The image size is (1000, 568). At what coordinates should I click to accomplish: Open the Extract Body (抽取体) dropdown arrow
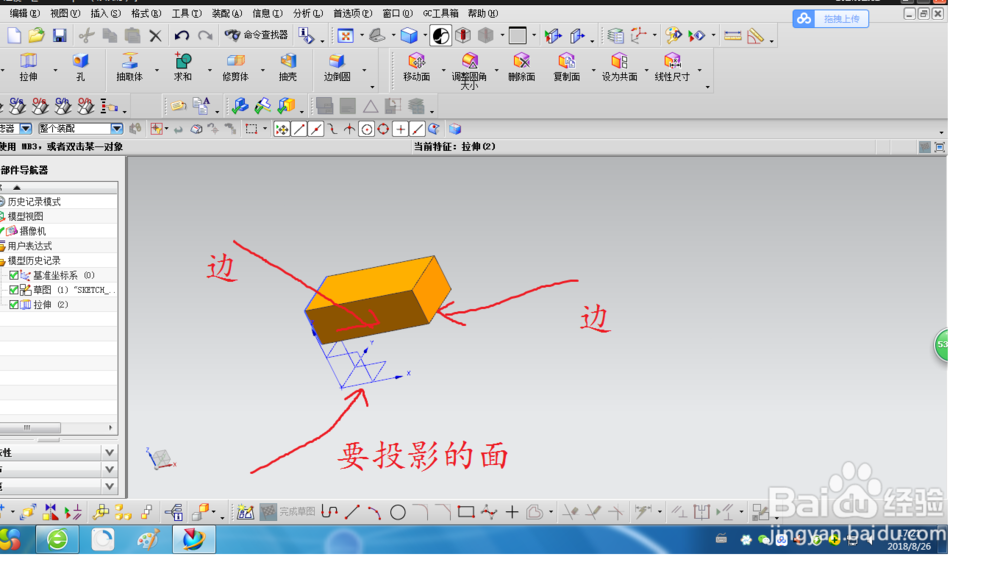157,69
